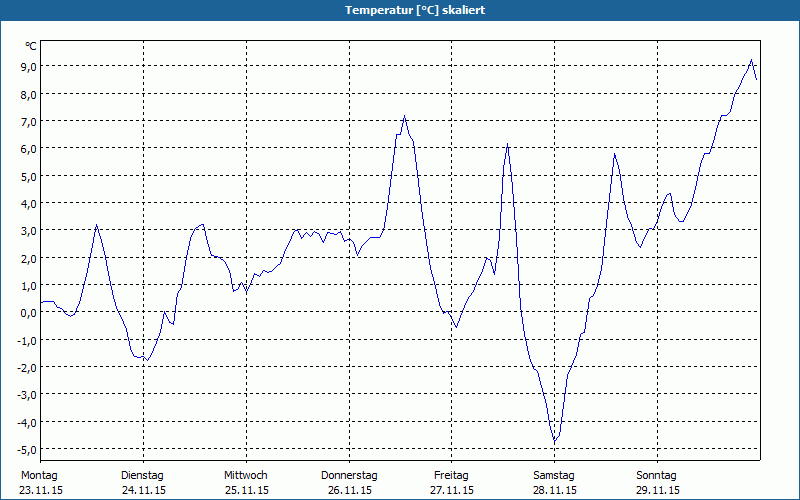Click the date 29.11.15
The image size is (800, 500).
coord(658,490)
